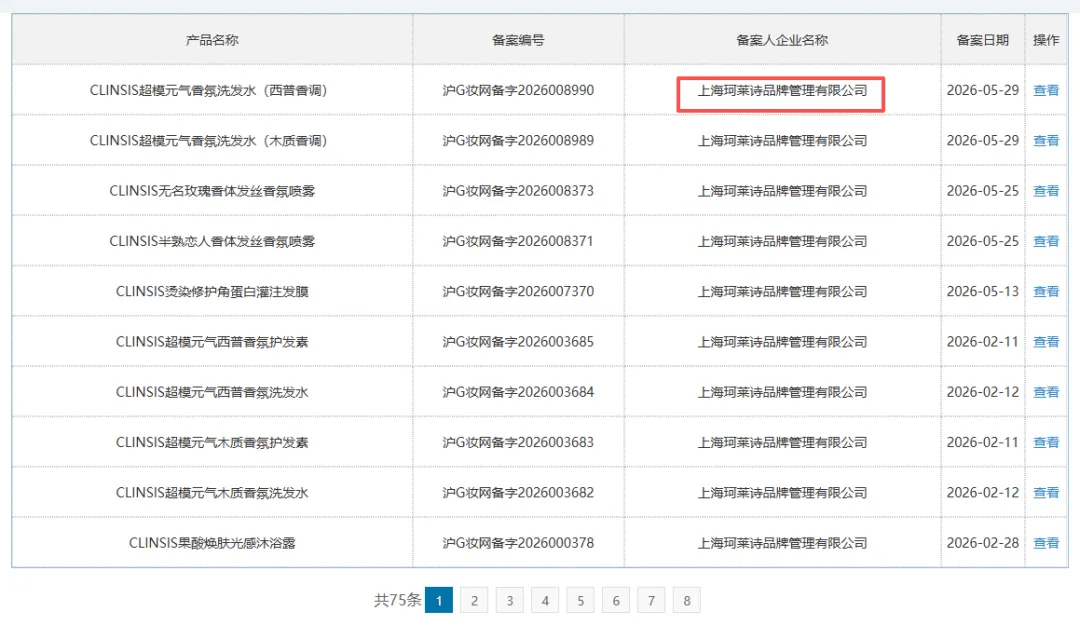This screenshot has width=1080, height=625.
Task: Open 查看 link for filing 沪G妆网备字2026000378
Action: [x=1046, y=543]
